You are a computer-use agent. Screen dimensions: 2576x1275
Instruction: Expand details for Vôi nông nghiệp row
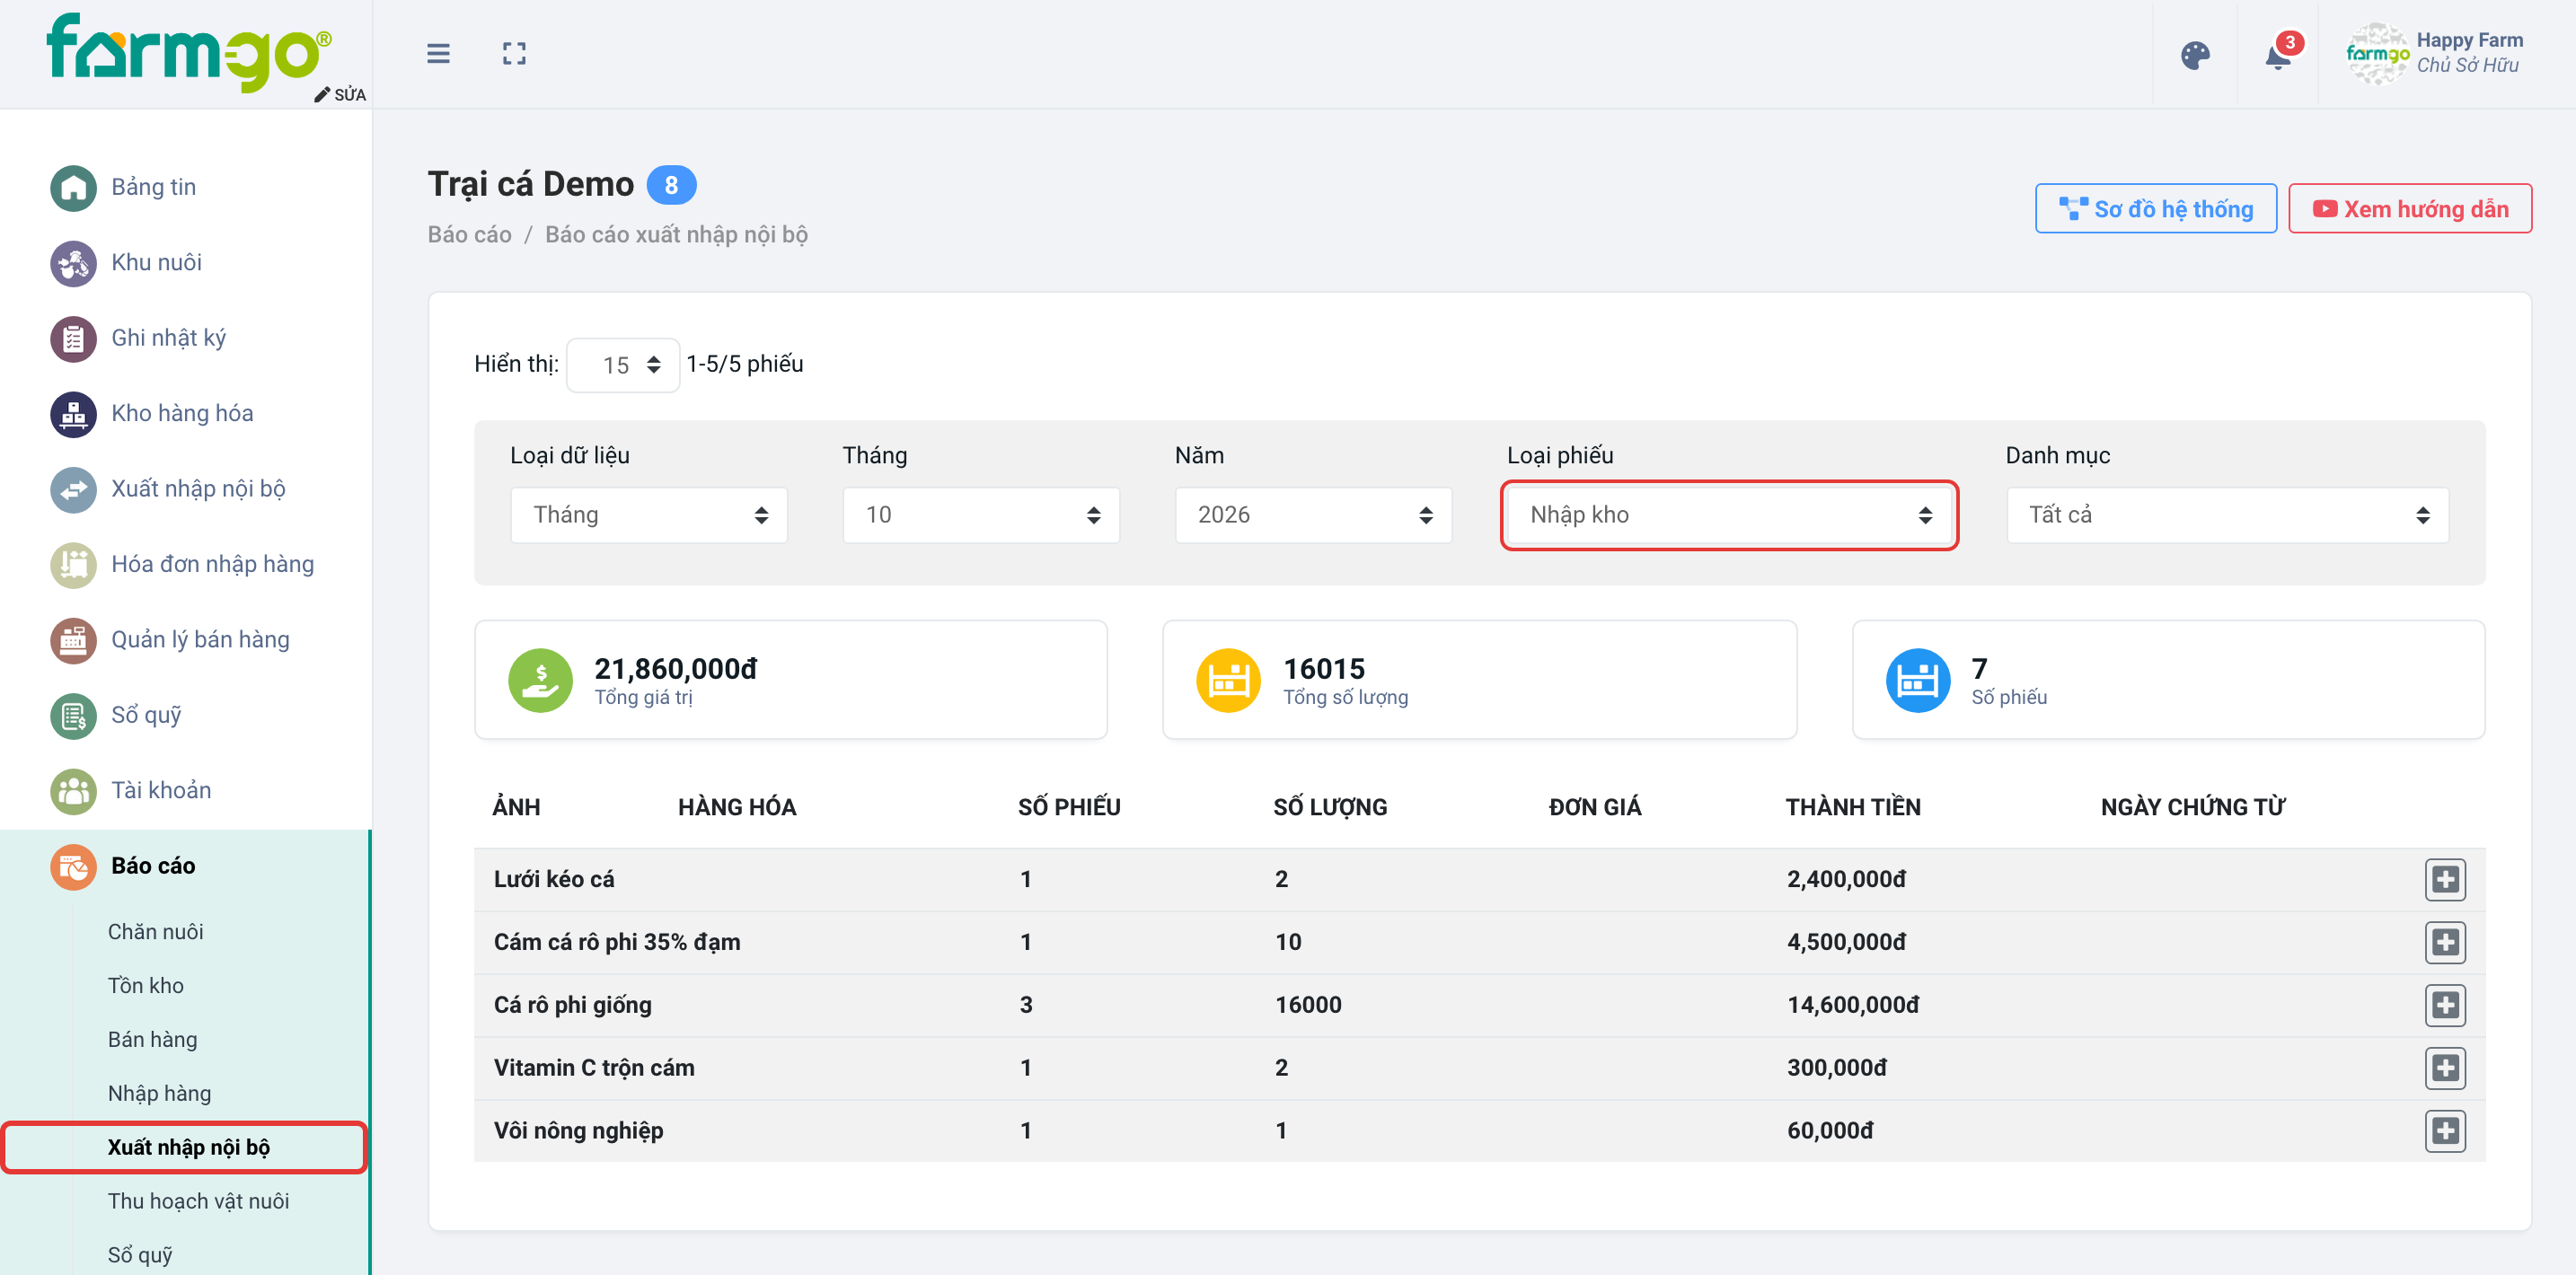(2445, 1131)
